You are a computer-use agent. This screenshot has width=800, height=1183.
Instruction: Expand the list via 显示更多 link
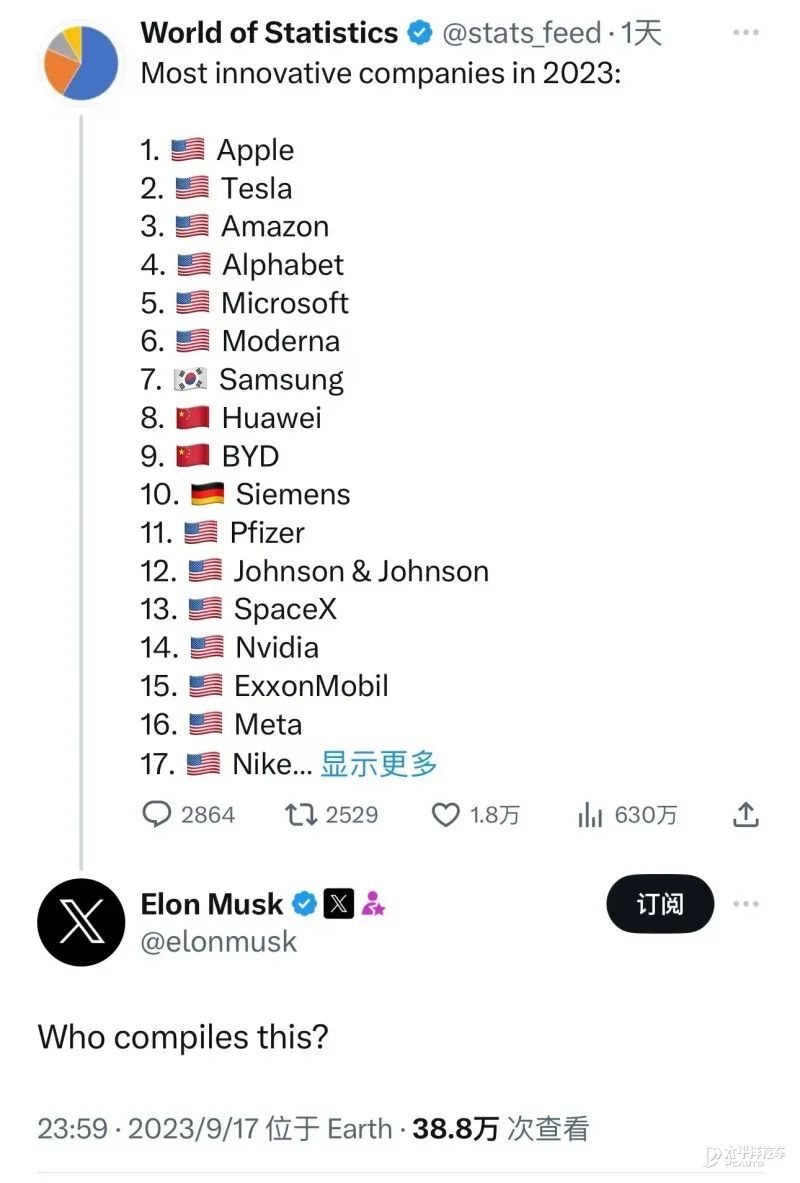(379, 764)
